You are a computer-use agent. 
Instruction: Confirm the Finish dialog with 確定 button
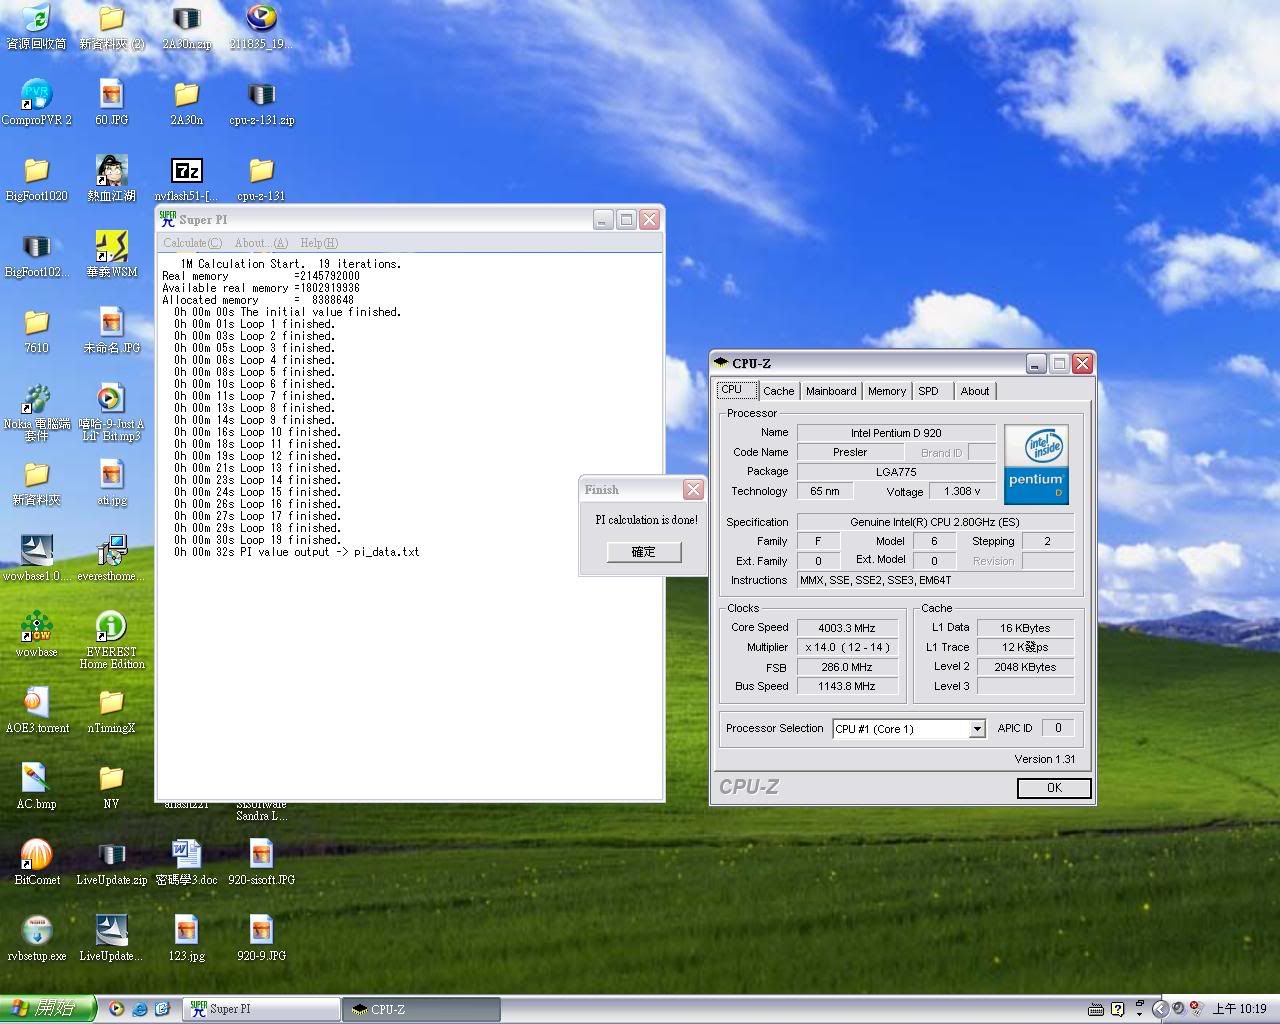[644, 552]
